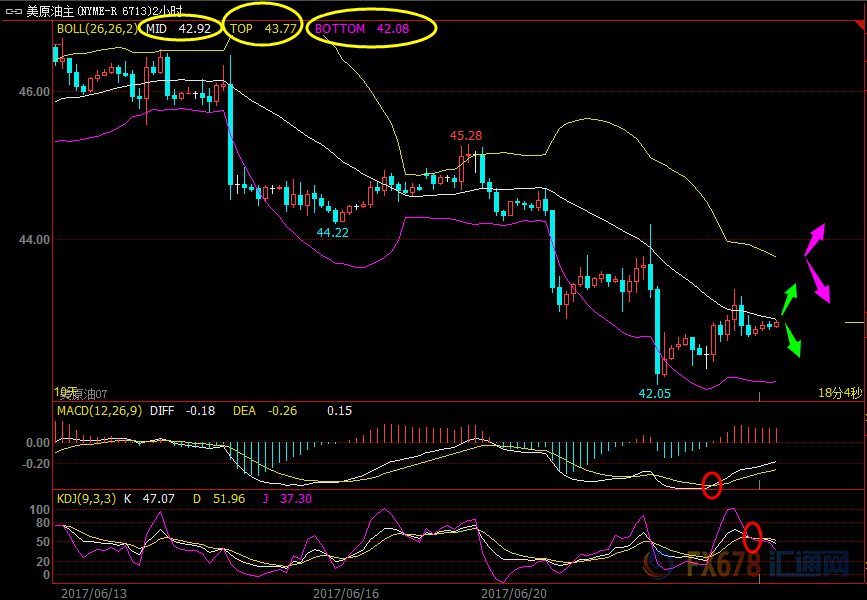The image size is (867, 600).
Task: Click the 44.22 swing low price label
Action: pos(332,232)
